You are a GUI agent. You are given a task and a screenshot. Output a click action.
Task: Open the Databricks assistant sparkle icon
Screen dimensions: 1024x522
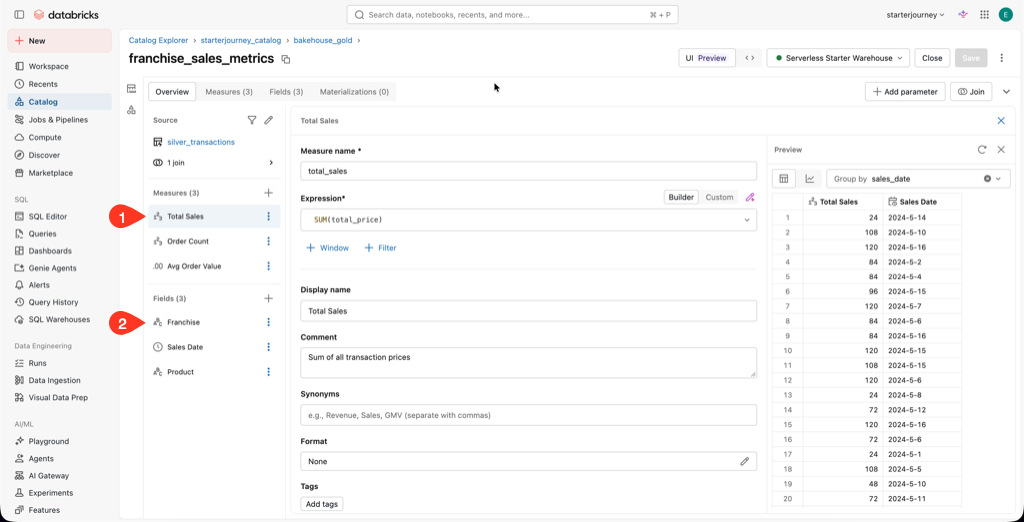[963, 14]
